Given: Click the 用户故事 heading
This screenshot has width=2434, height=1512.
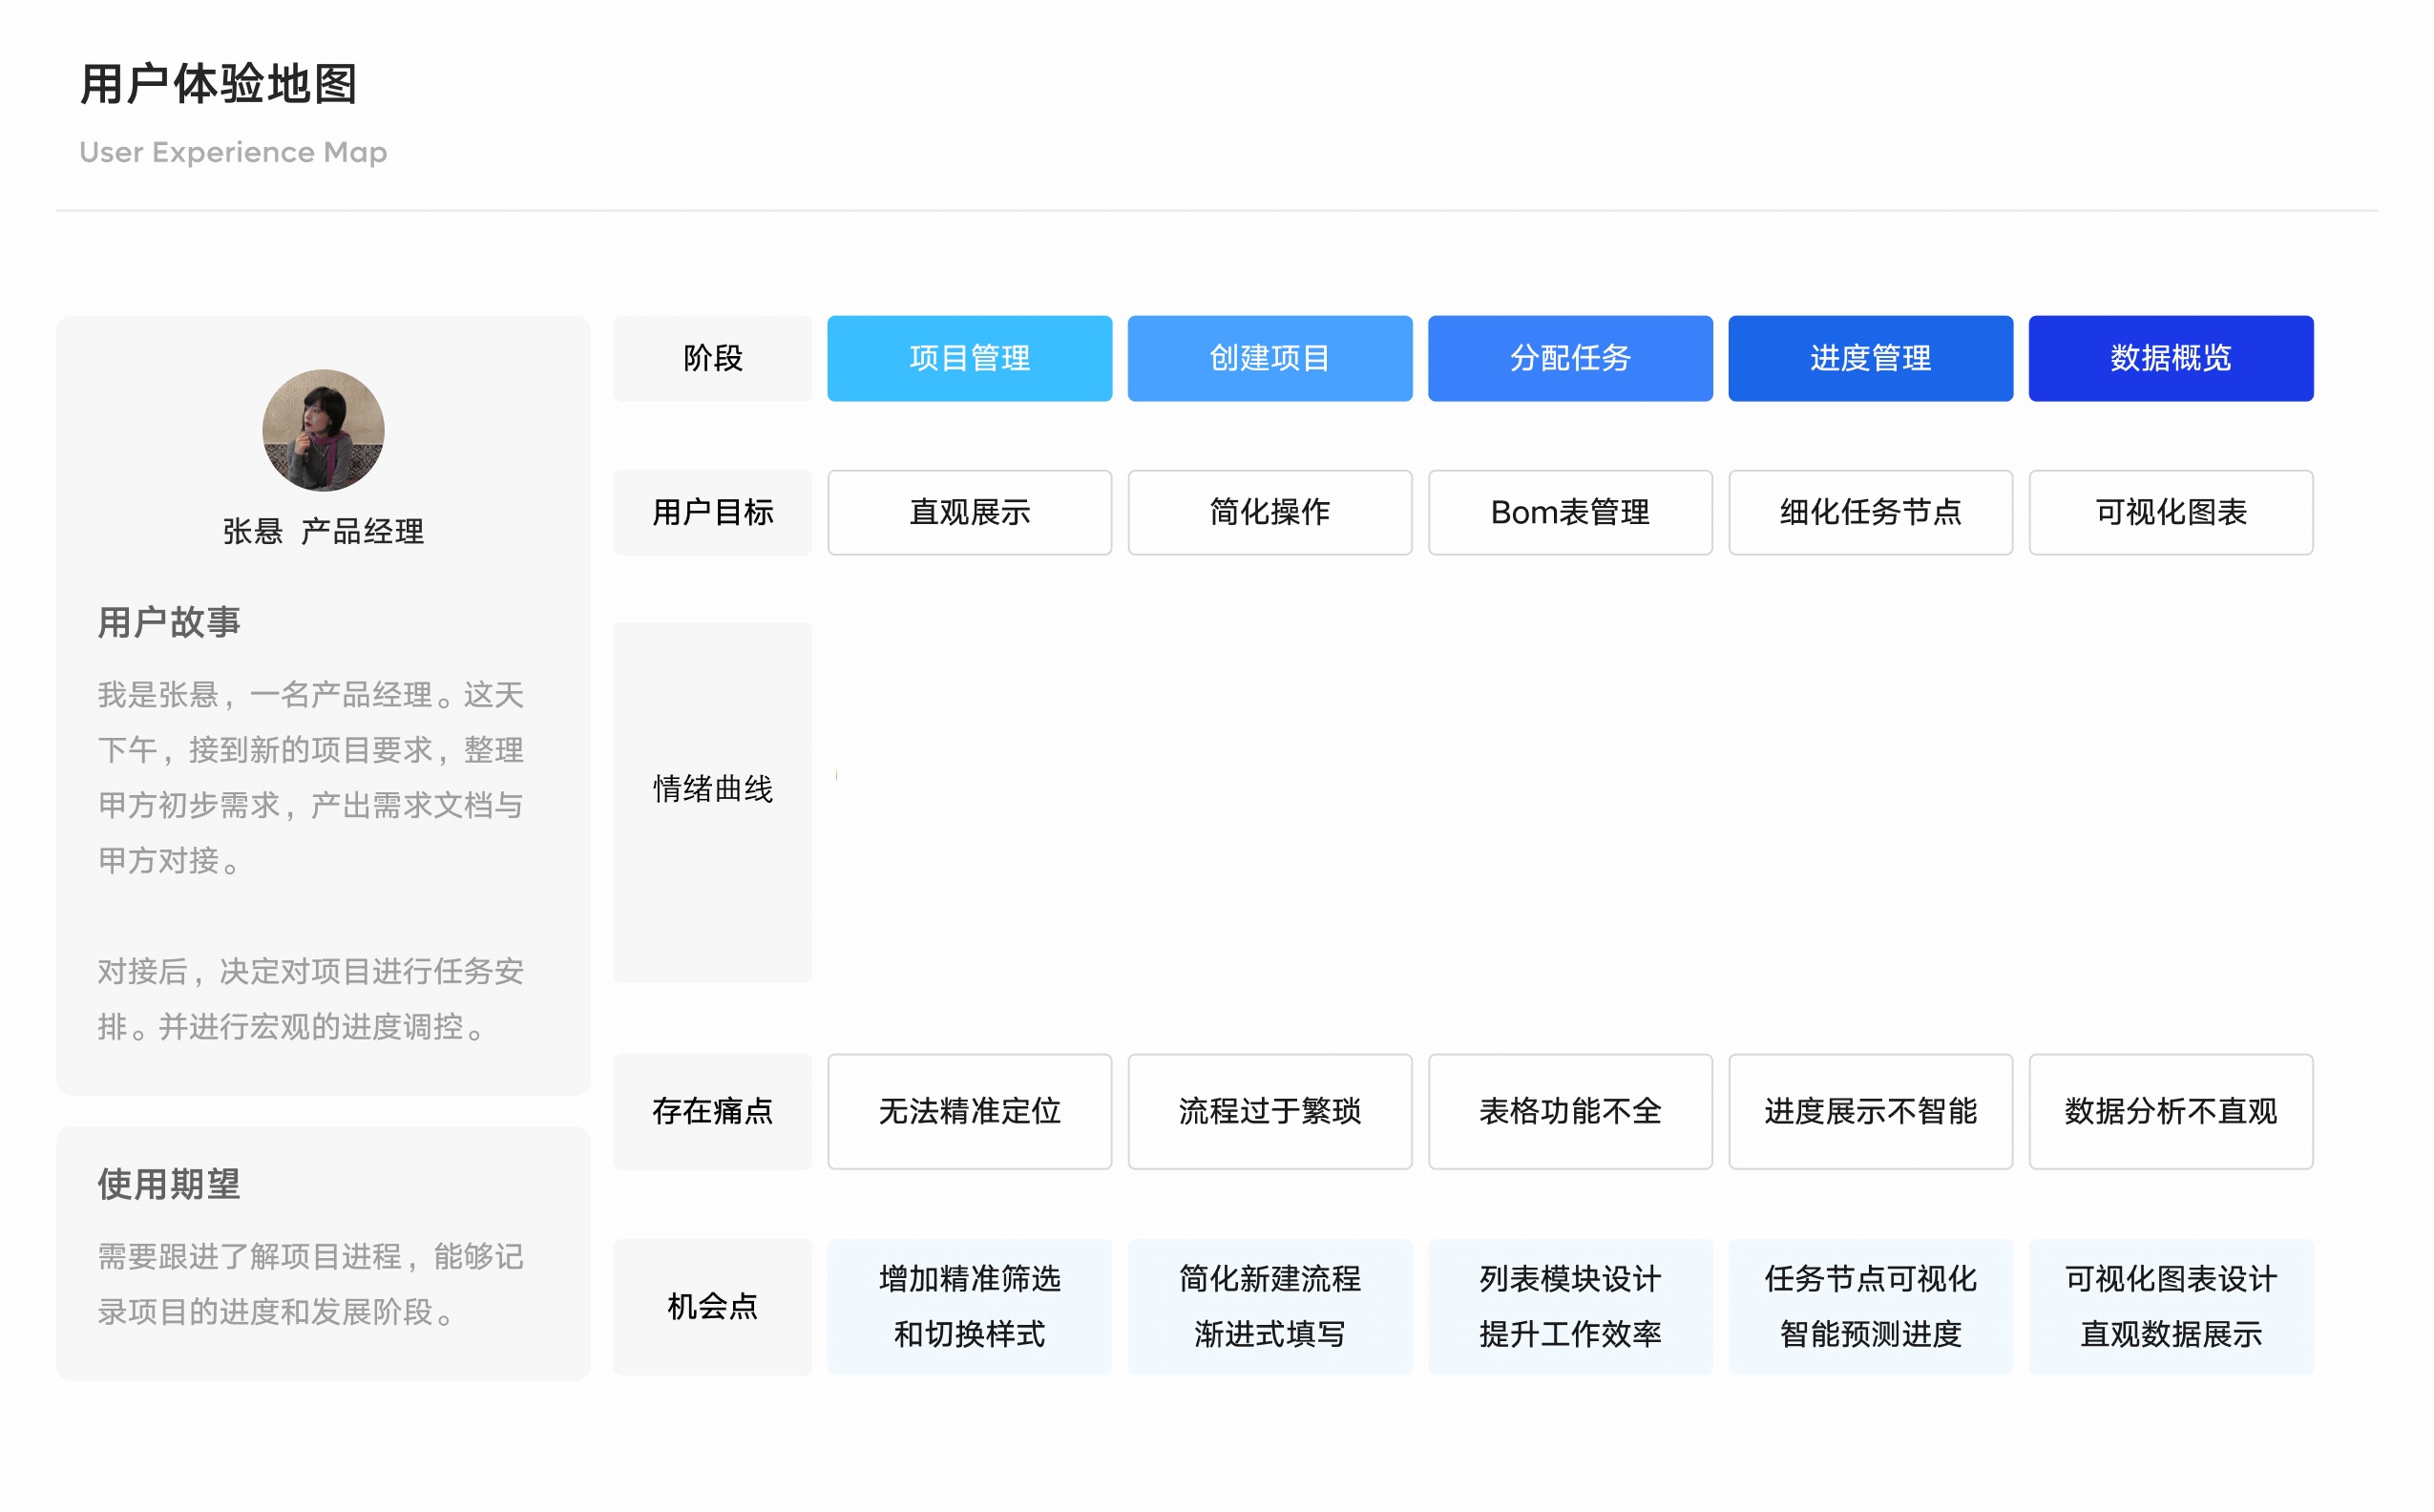Looking at the screenshot, I should [x=169, y=622].
